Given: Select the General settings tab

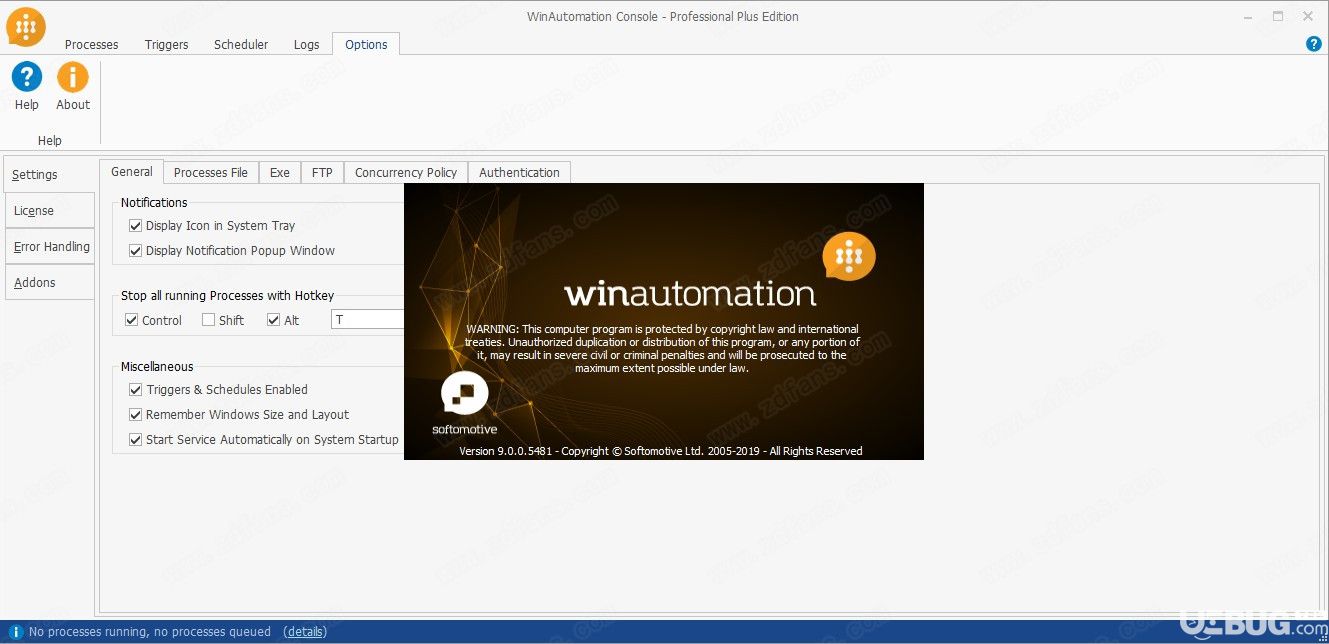Looking at the screenshot, I should pos(132,172).
